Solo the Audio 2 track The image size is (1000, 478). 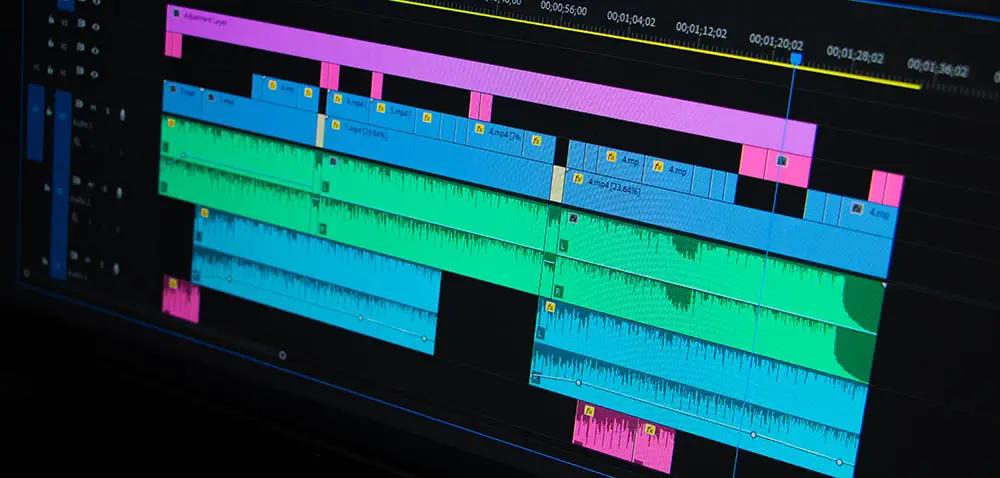pos(105,187)
